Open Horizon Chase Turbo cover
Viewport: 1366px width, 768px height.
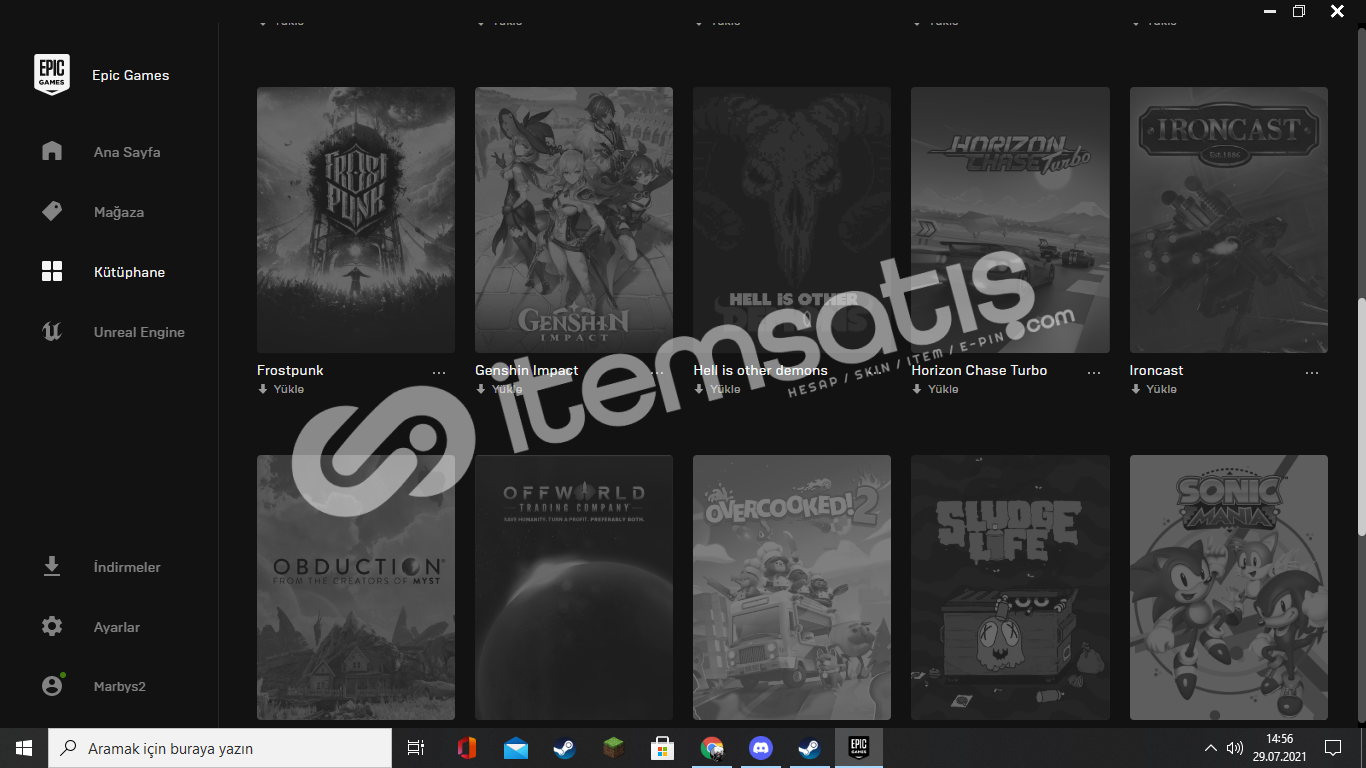click(x=1010, y=220)
